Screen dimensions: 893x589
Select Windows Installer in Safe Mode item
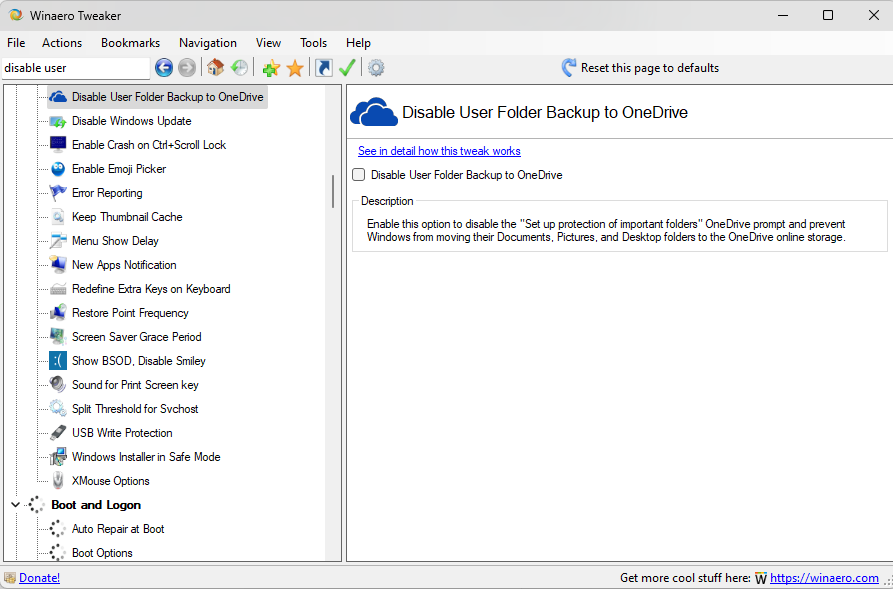click(x=146, y=457)
